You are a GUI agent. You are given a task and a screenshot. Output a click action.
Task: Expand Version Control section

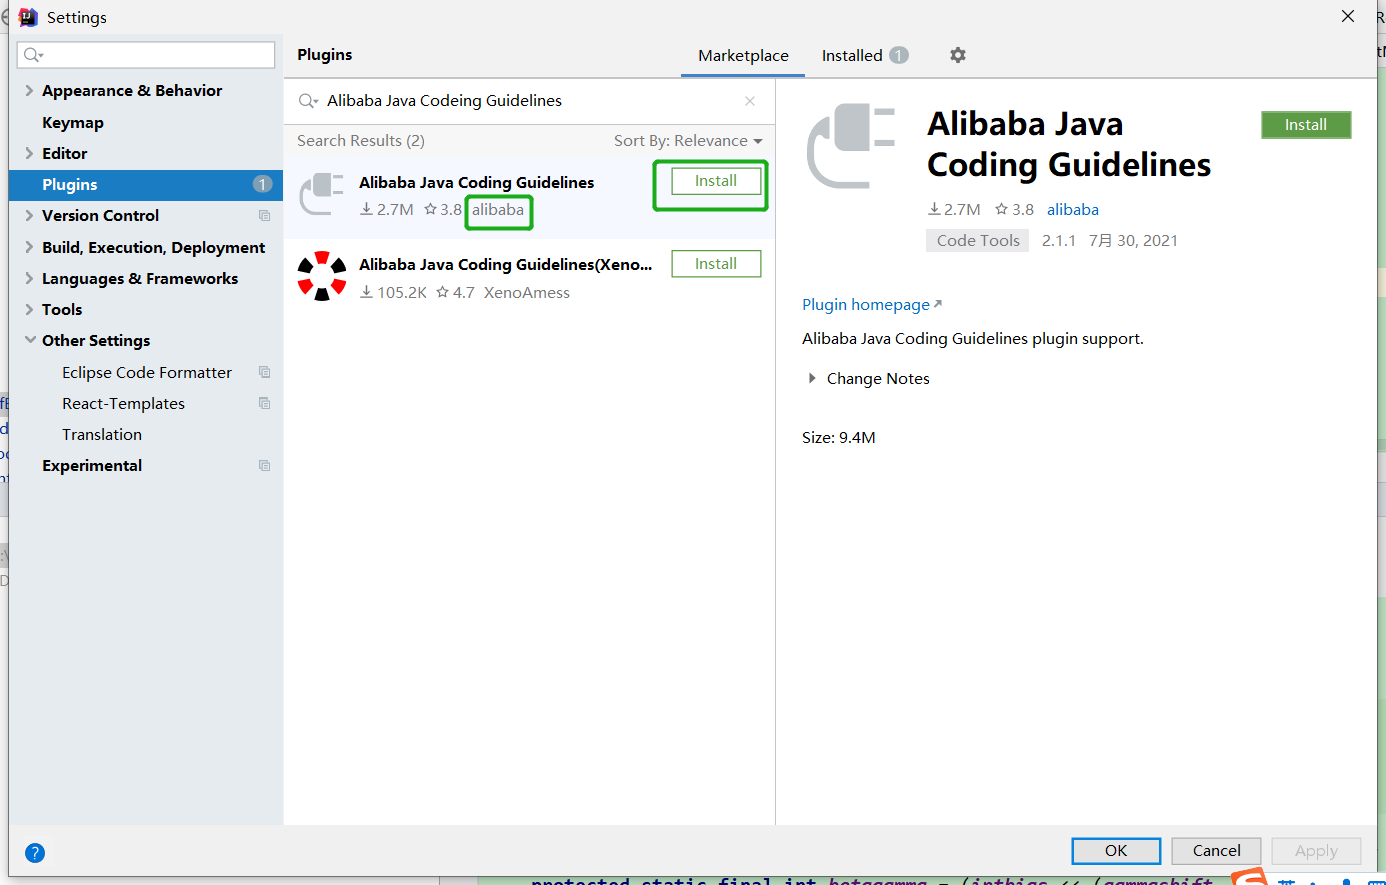(29, 215)
